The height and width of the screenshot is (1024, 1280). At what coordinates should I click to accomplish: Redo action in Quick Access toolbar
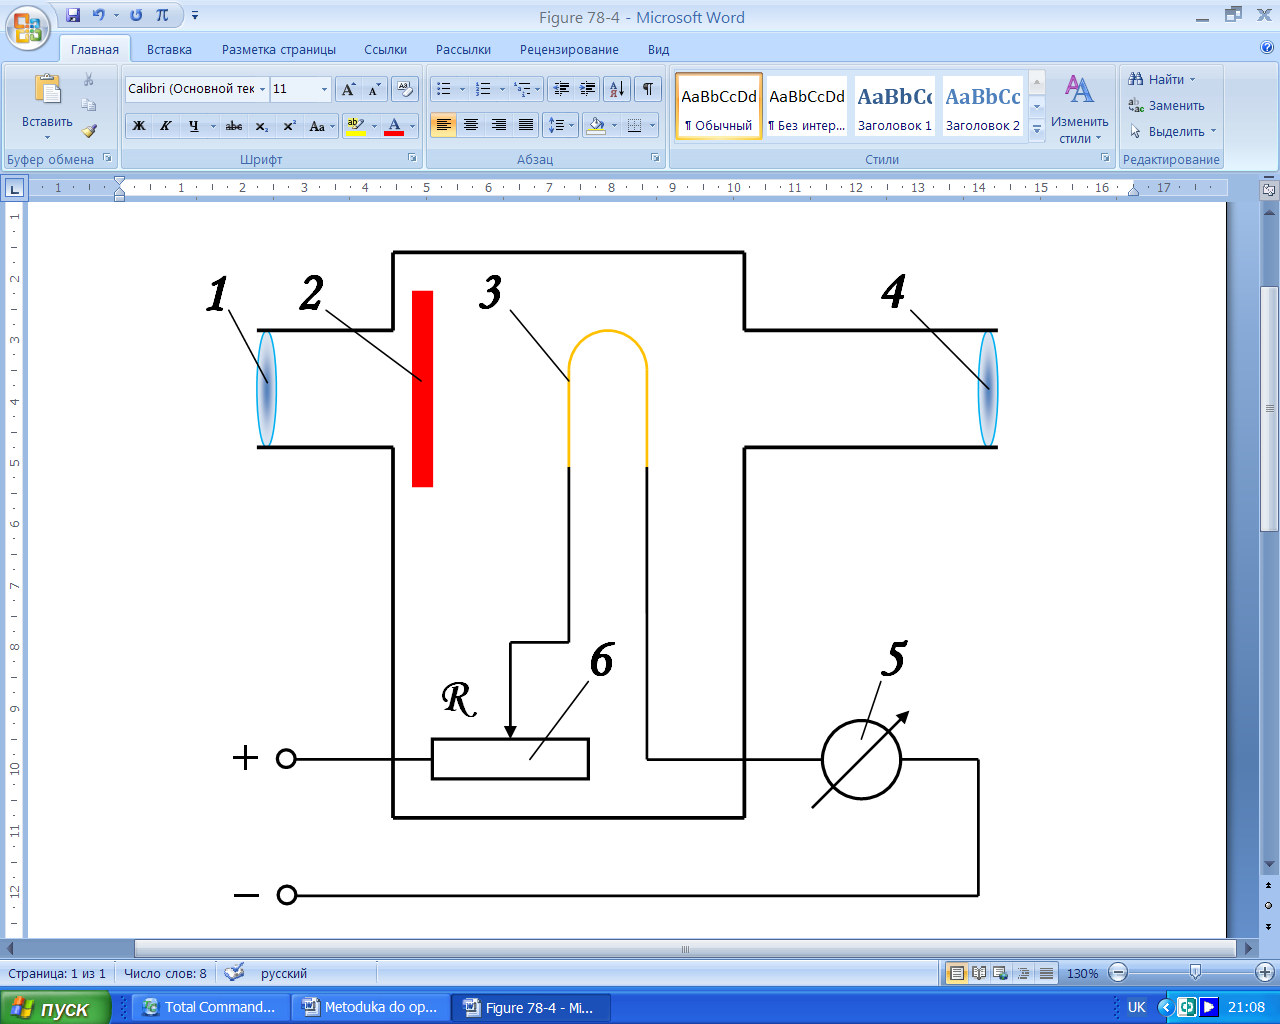(x=136, y=15)
